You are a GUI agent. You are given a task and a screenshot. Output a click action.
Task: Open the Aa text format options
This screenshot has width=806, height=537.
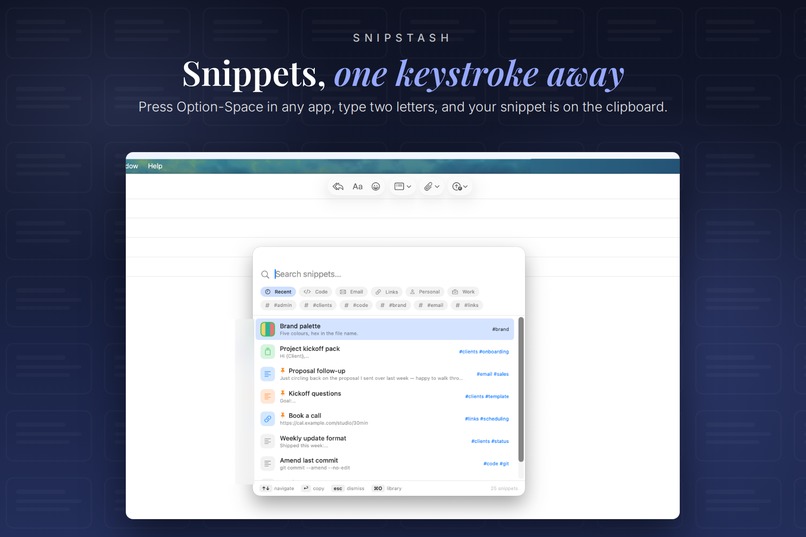(x=357, y=187)
